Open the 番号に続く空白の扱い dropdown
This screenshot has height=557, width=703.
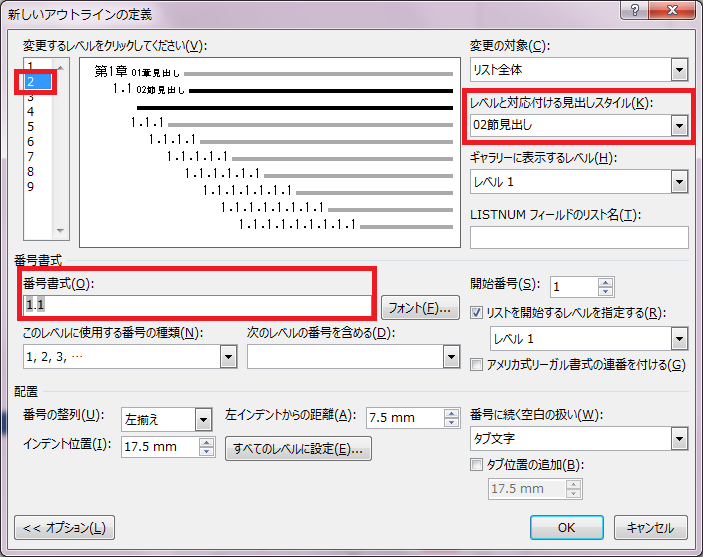pyautogui.click(x=679, y=439)
